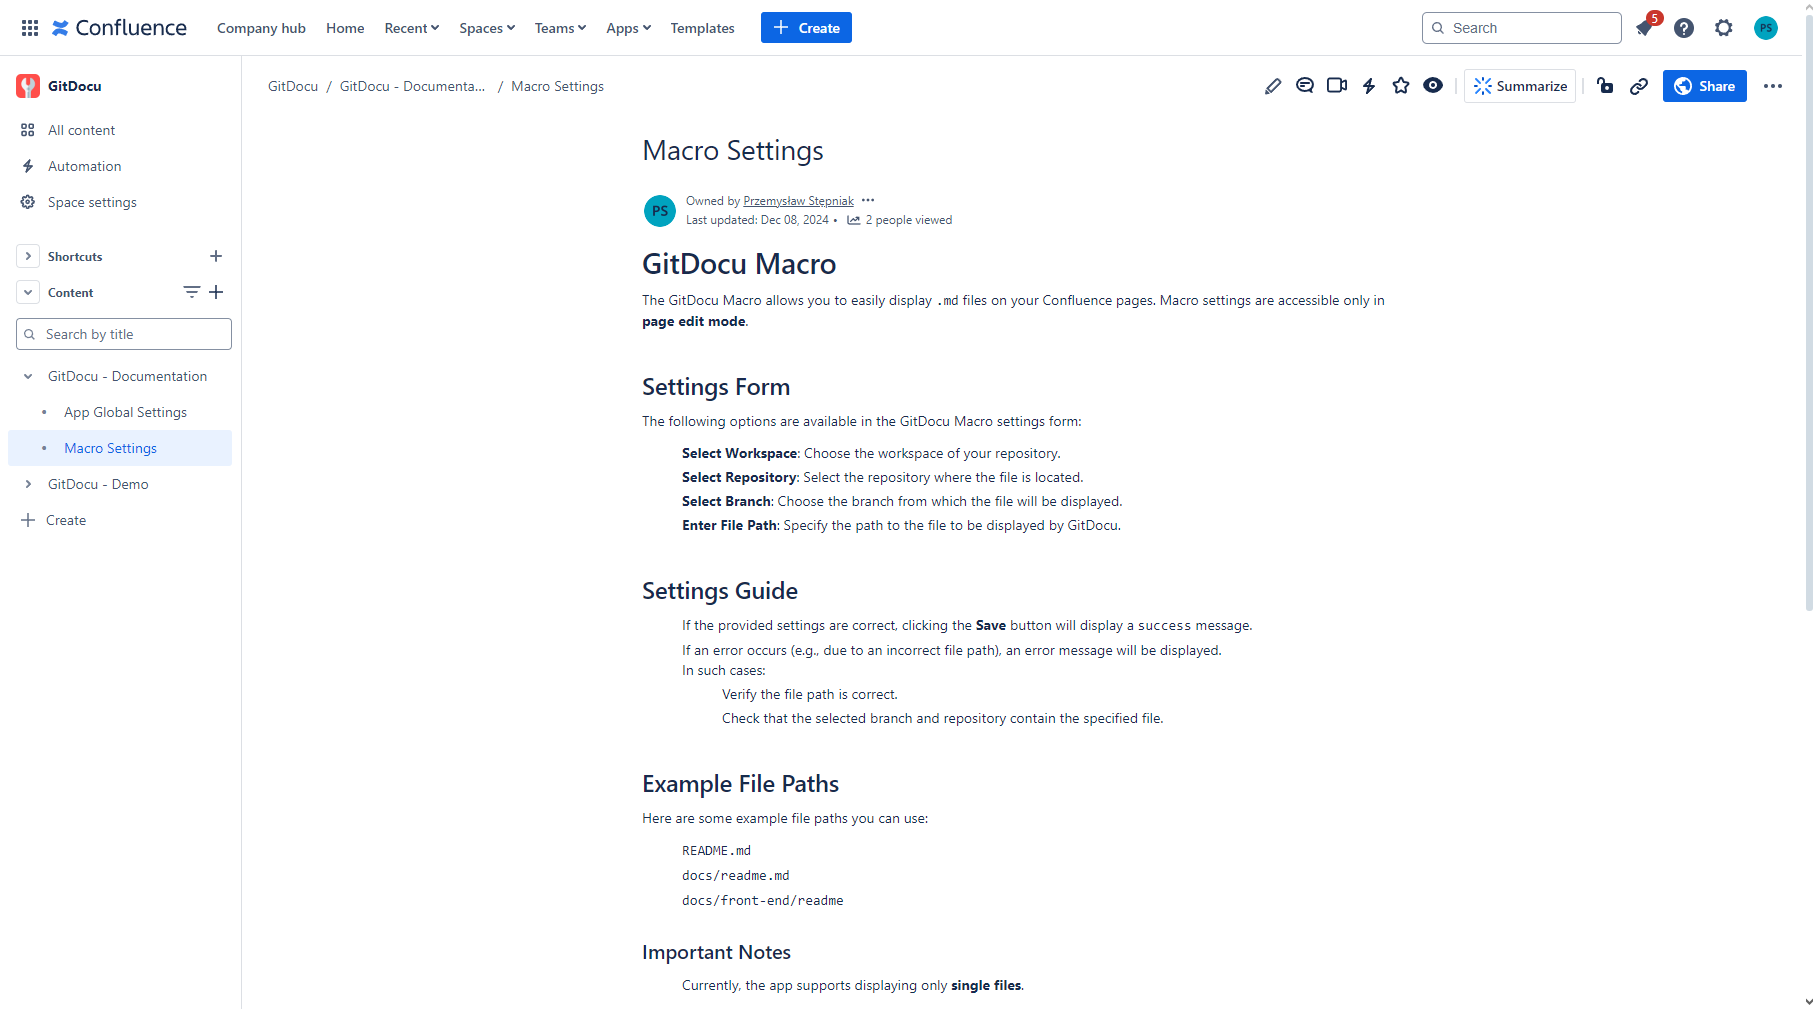
Task: Click the owner avatar PS on page
Action: coord(660,210)
